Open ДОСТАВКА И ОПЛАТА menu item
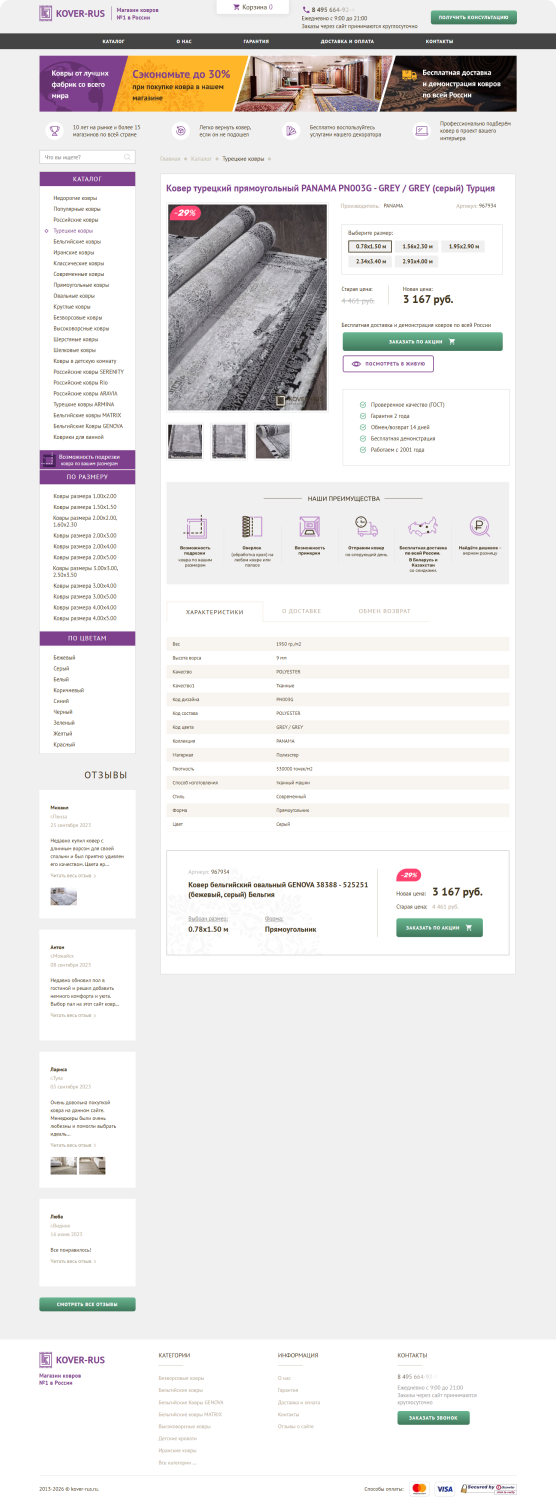This screenshot has height=1508, width=556. pyautogui.click(x=346, y=42)
